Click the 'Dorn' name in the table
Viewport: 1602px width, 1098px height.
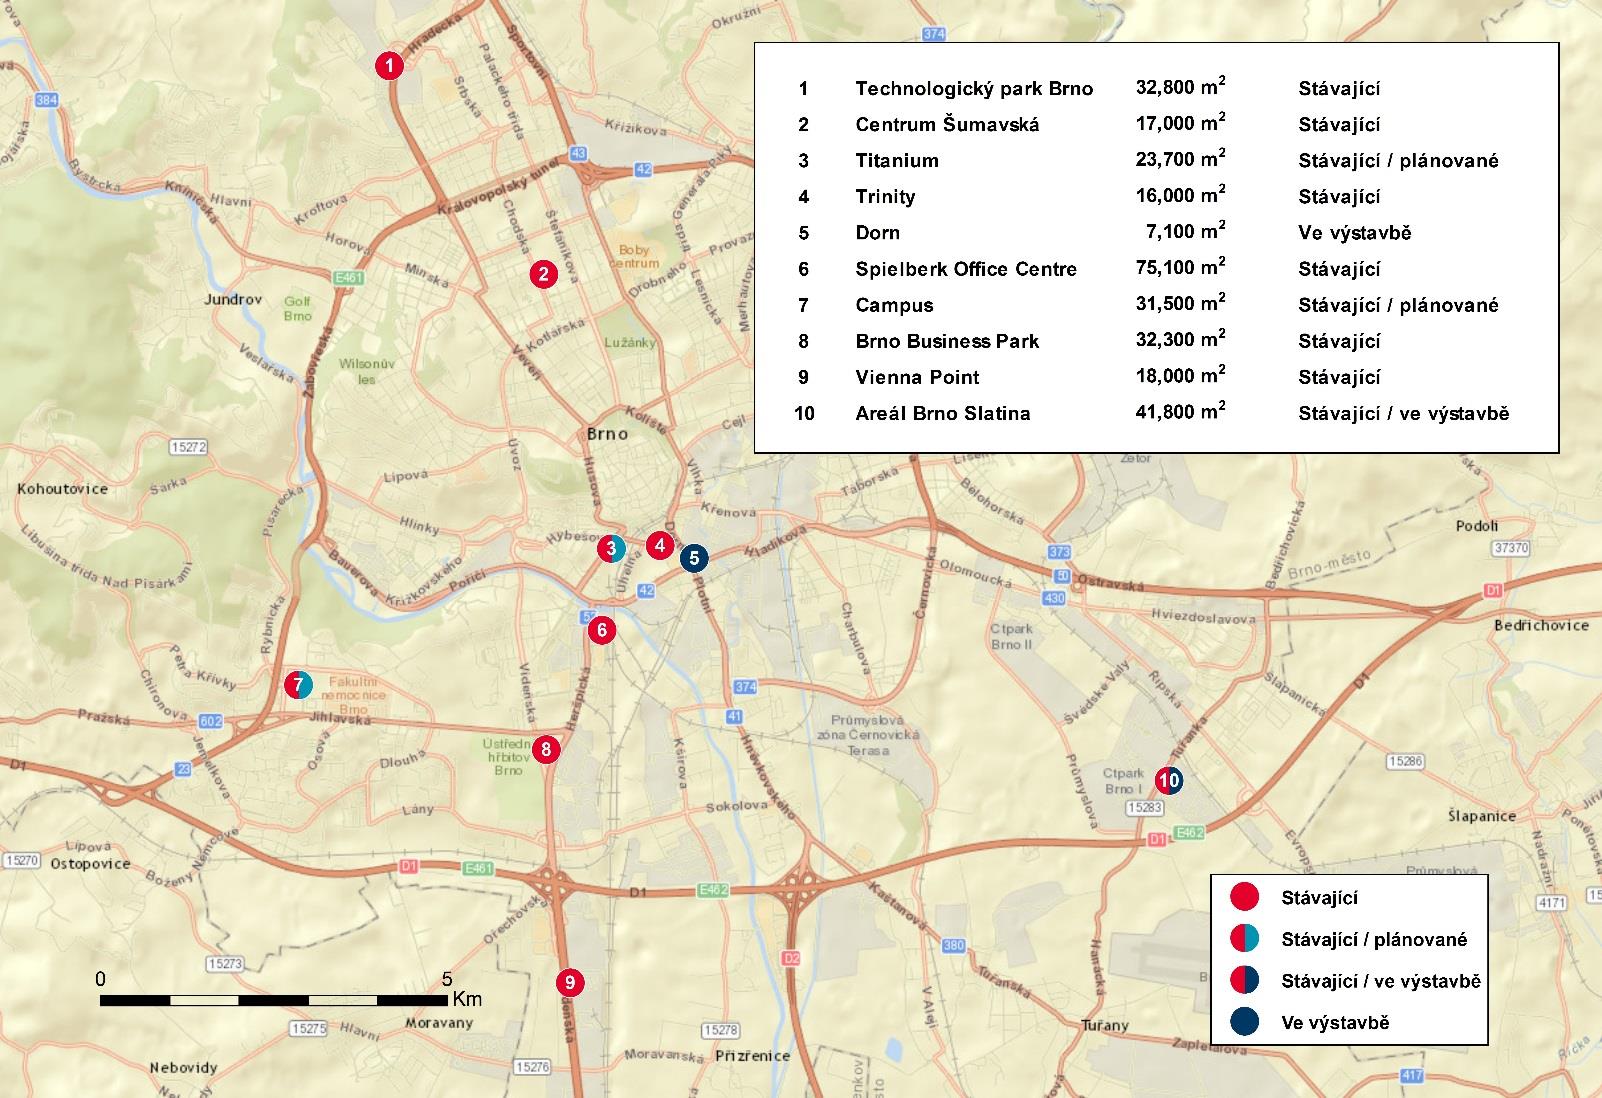click(878, 232)
